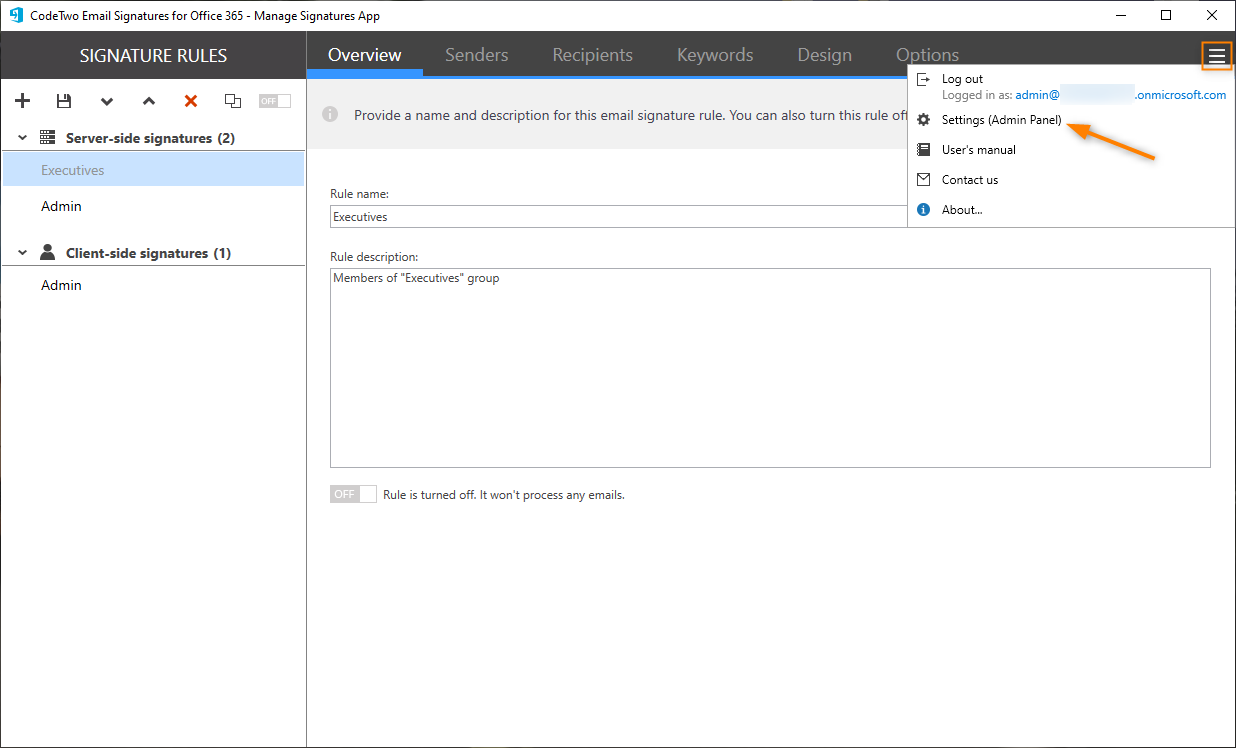Click Log out in the menu
The height and width of the screenshot is (748, 1236).
pyautogui.click(x=960, y=78)
